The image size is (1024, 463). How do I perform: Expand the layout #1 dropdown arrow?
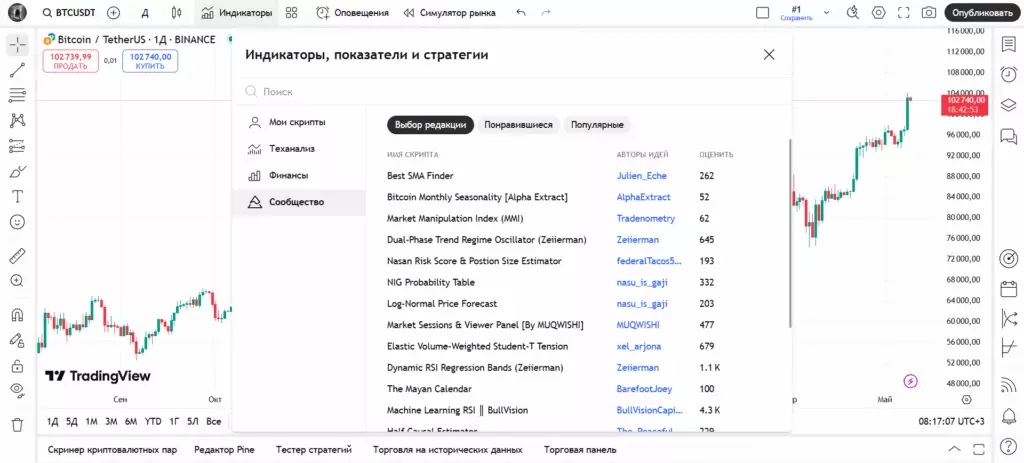826,12
